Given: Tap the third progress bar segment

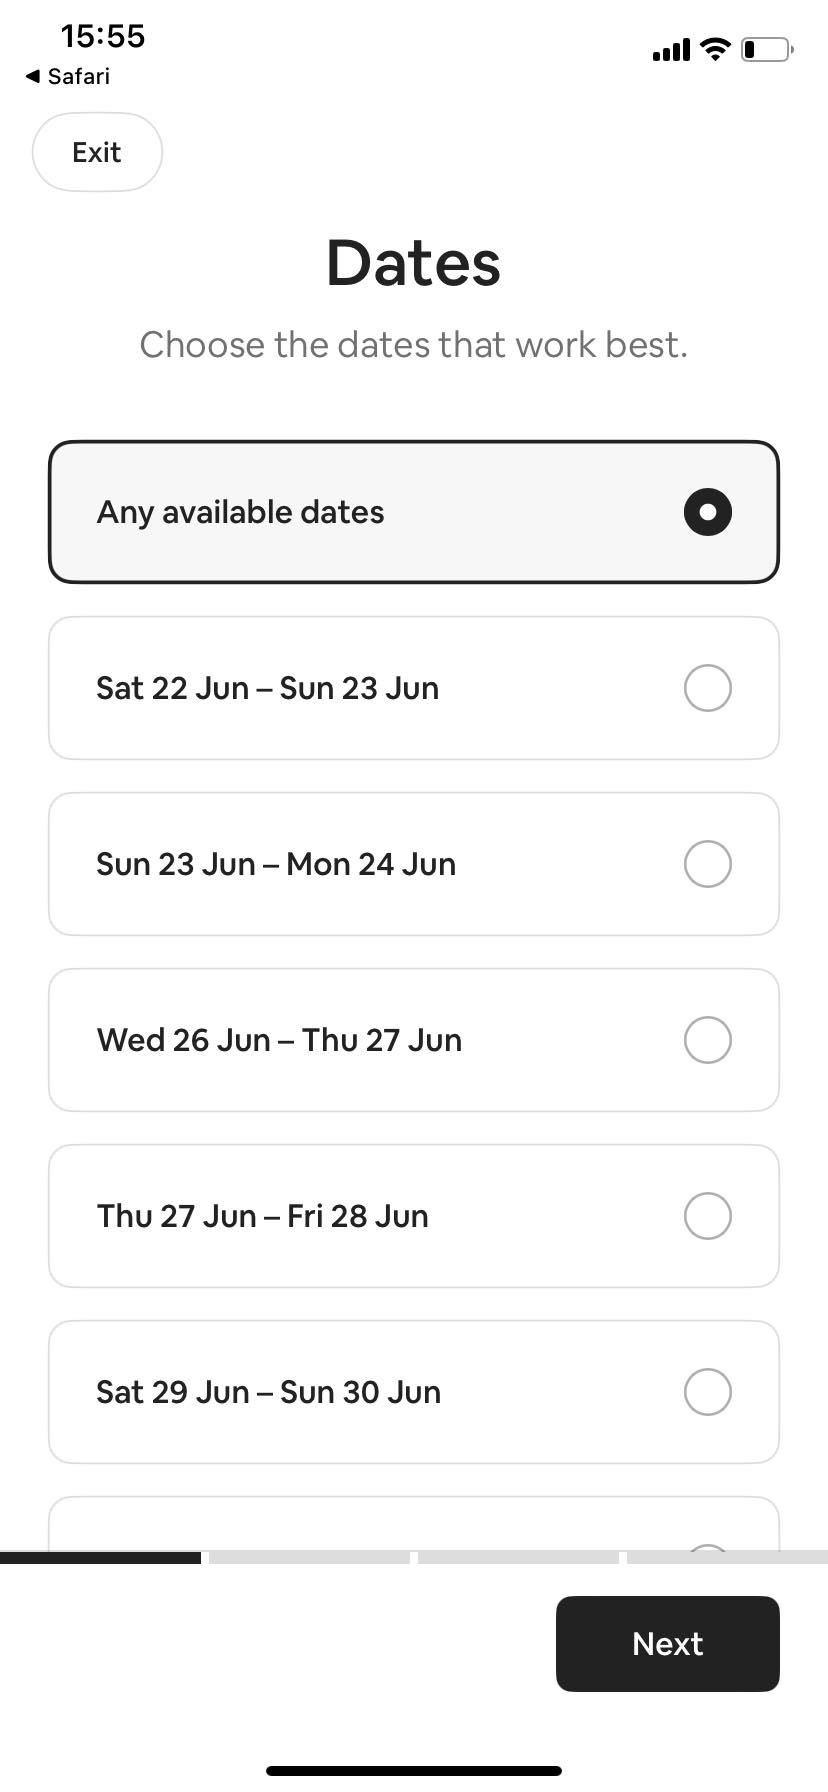Looking at the screenshot, I should tap(518, 1557).
